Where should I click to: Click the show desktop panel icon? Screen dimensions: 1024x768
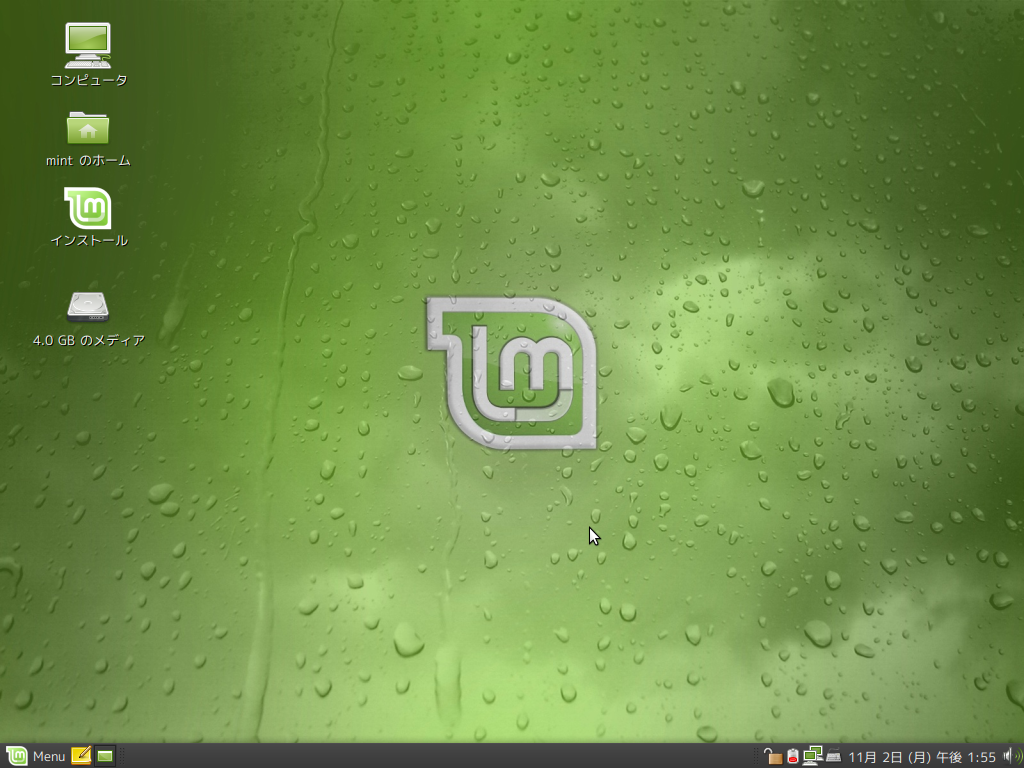click(105, 756)
